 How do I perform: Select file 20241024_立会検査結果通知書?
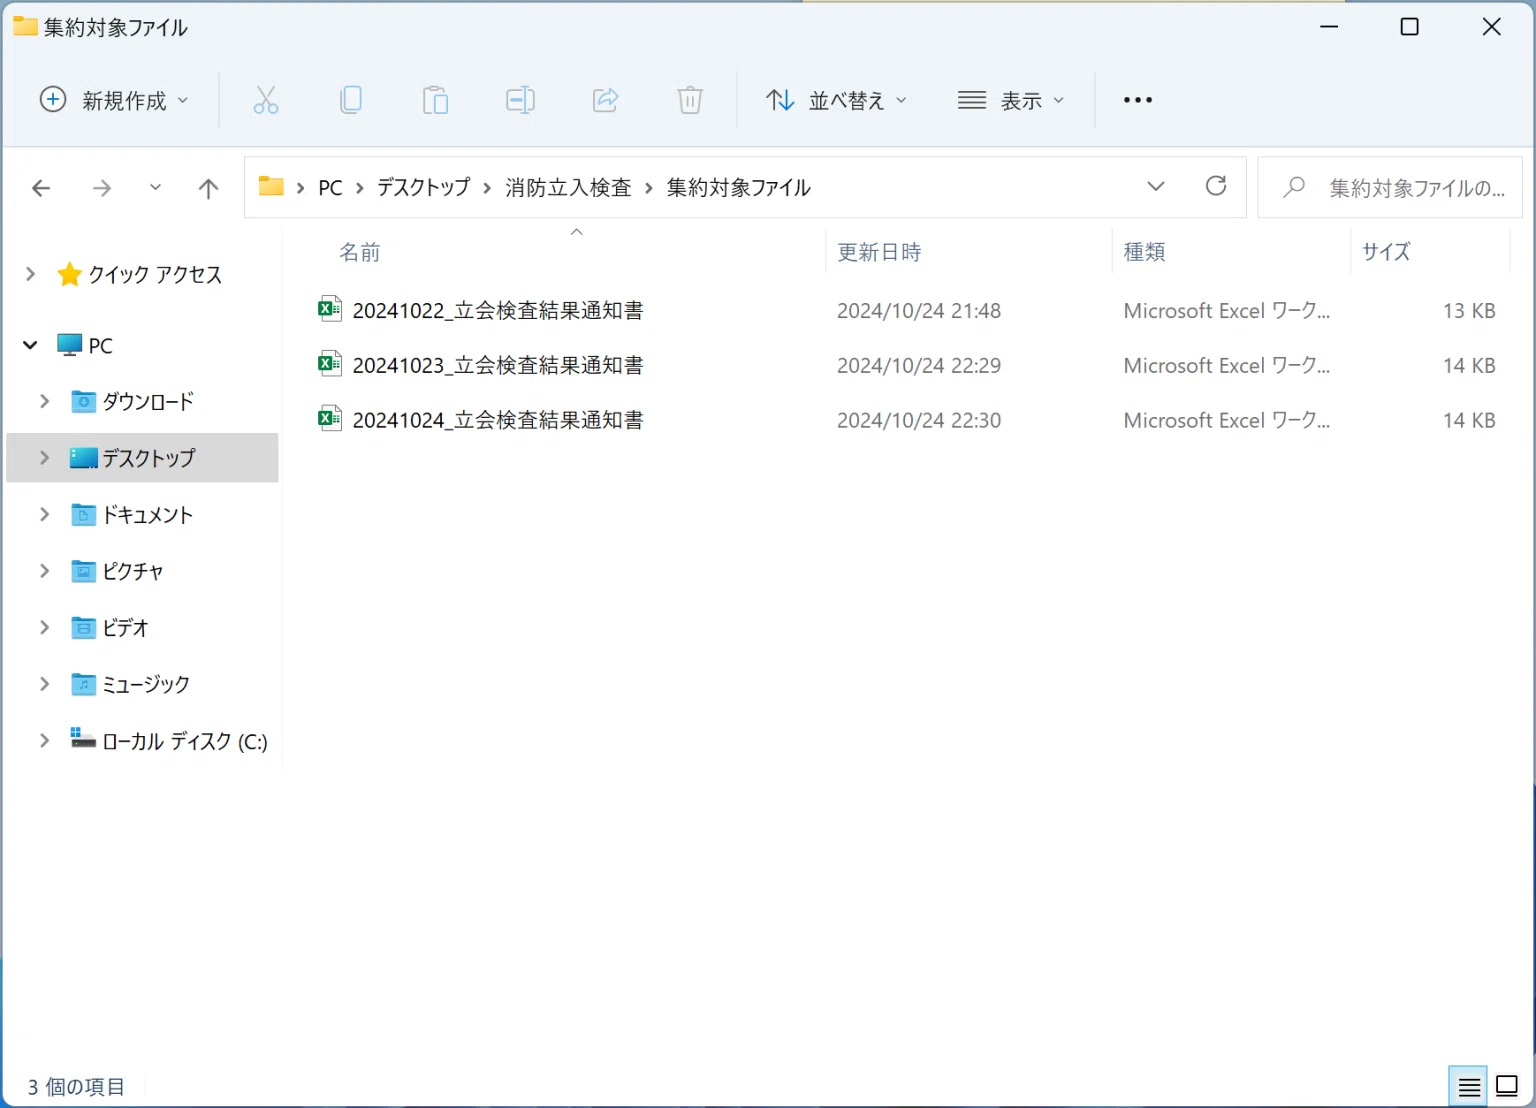(x=498, y=421)
